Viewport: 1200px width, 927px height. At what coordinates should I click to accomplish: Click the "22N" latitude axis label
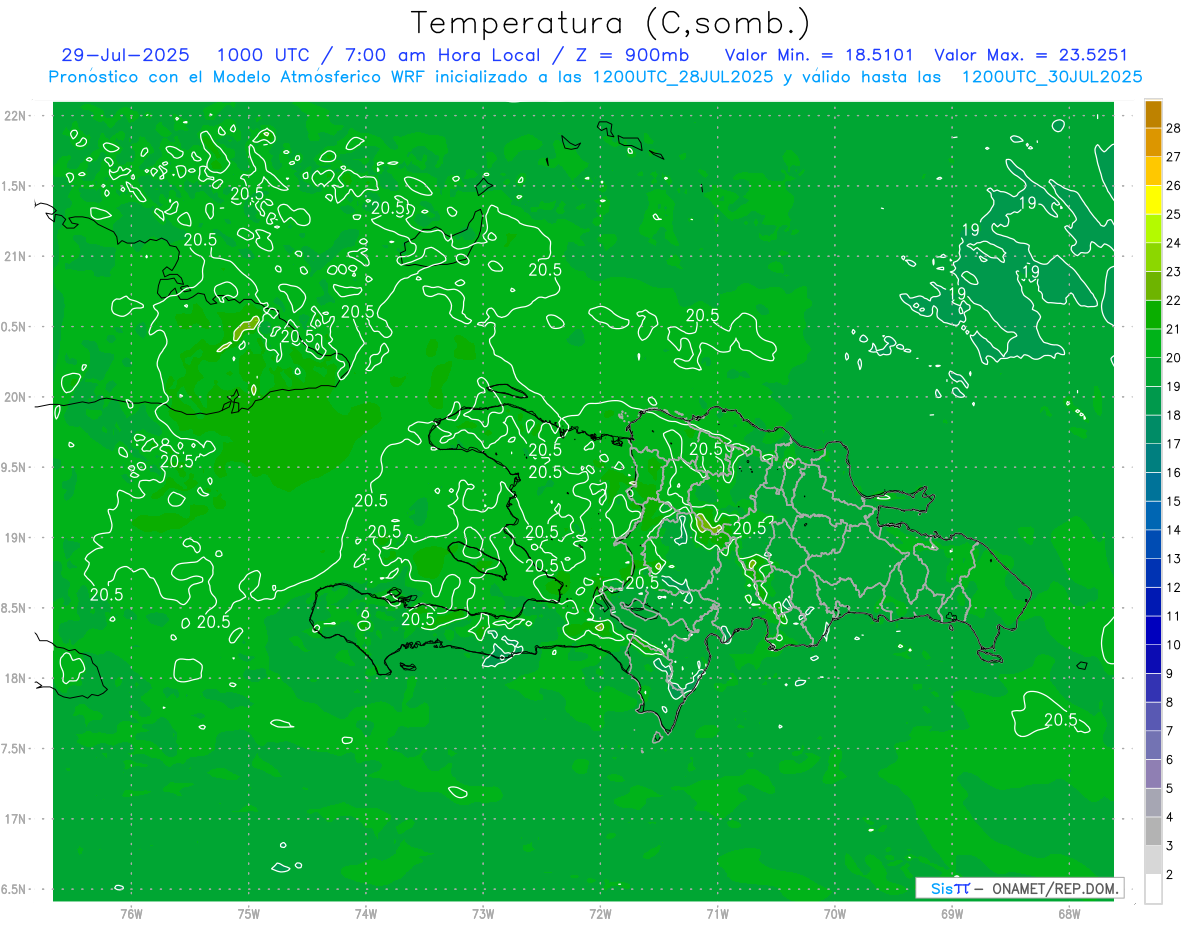coord(14,116)
